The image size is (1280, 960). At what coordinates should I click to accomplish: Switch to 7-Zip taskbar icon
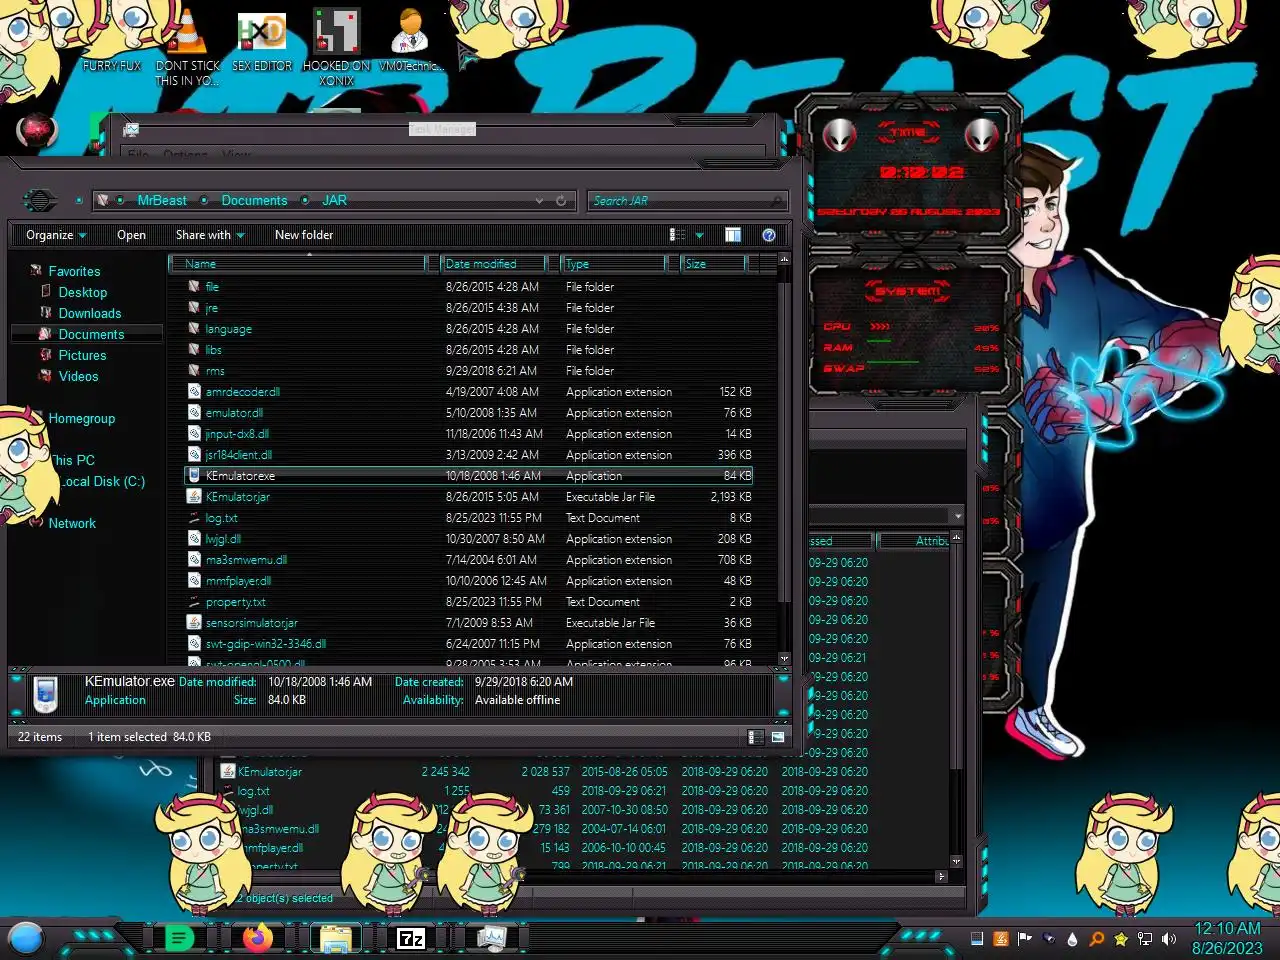click(x=411, y=938)
